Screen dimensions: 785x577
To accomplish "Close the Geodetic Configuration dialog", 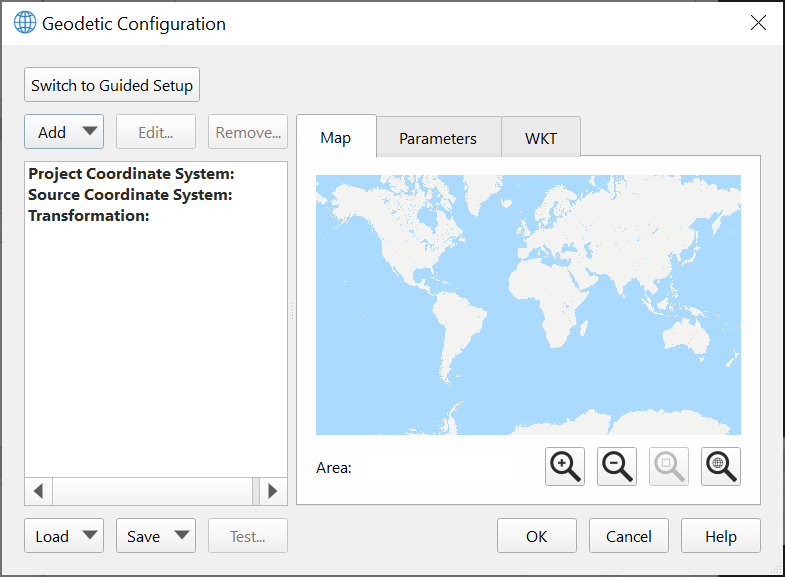I will (x=758, y=23).
